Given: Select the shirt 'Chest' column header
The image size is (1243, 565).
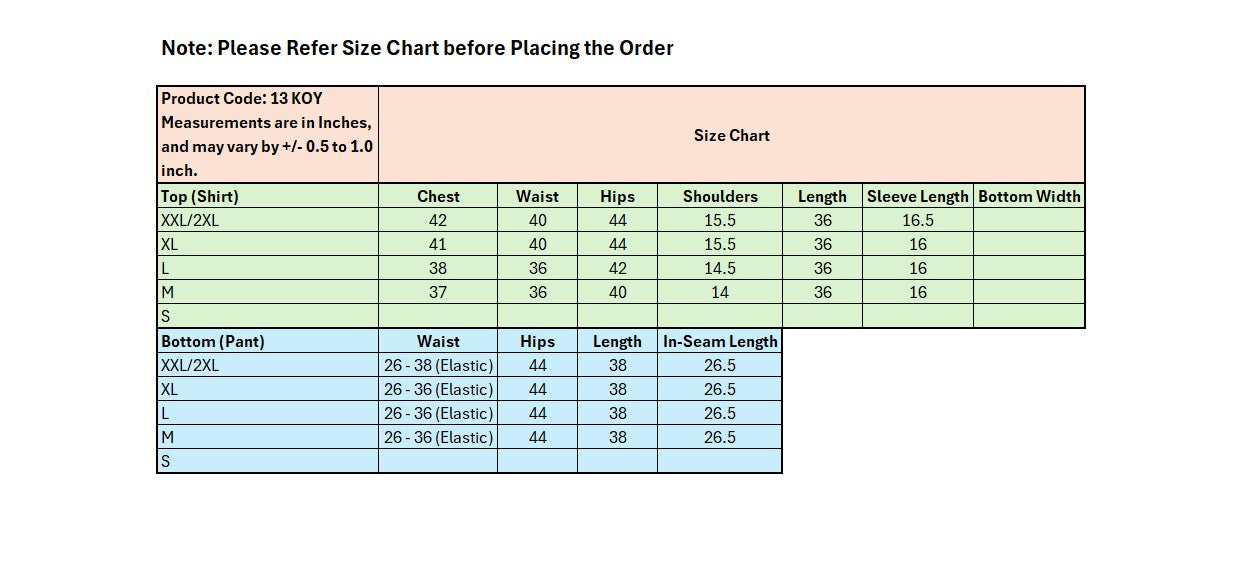Looking at the screenshot, I should 438,196.
